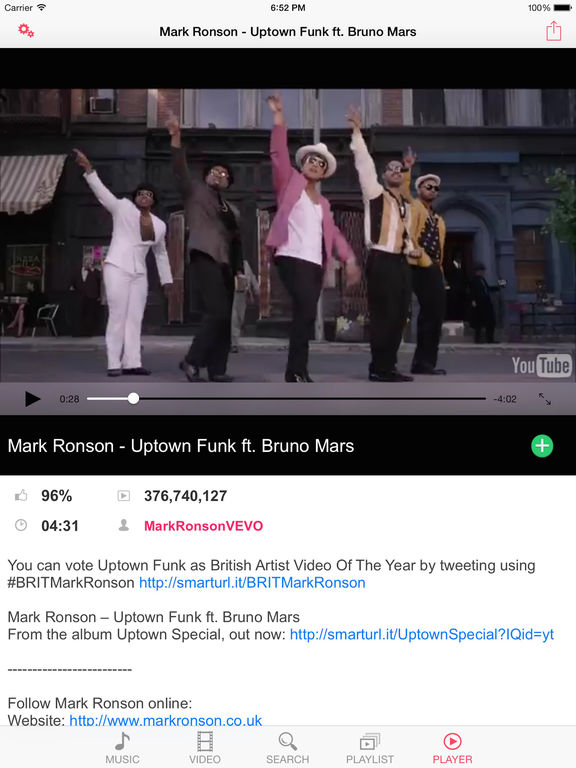Expand video to fullscreen with arrows icon
Viewport: 576px width, 768px height.
[545, 399]
